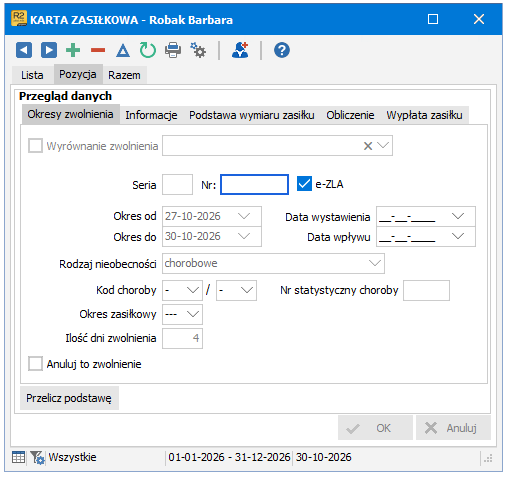Maximize the Karta Zasiłkowa window
The image size is (507, 477).
pyautogui.click(x=433, y=19)
